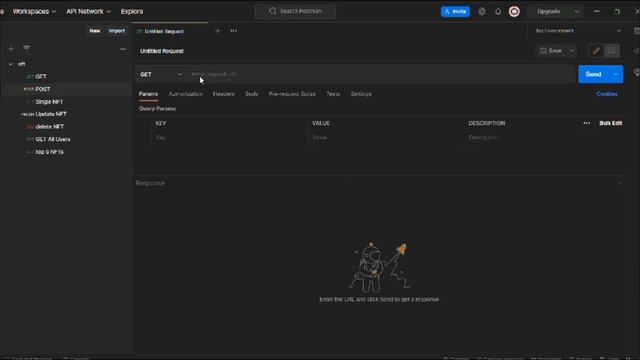Screen dimensions: 640x360
Task: Open the No Environment selector
Action: 578,31
